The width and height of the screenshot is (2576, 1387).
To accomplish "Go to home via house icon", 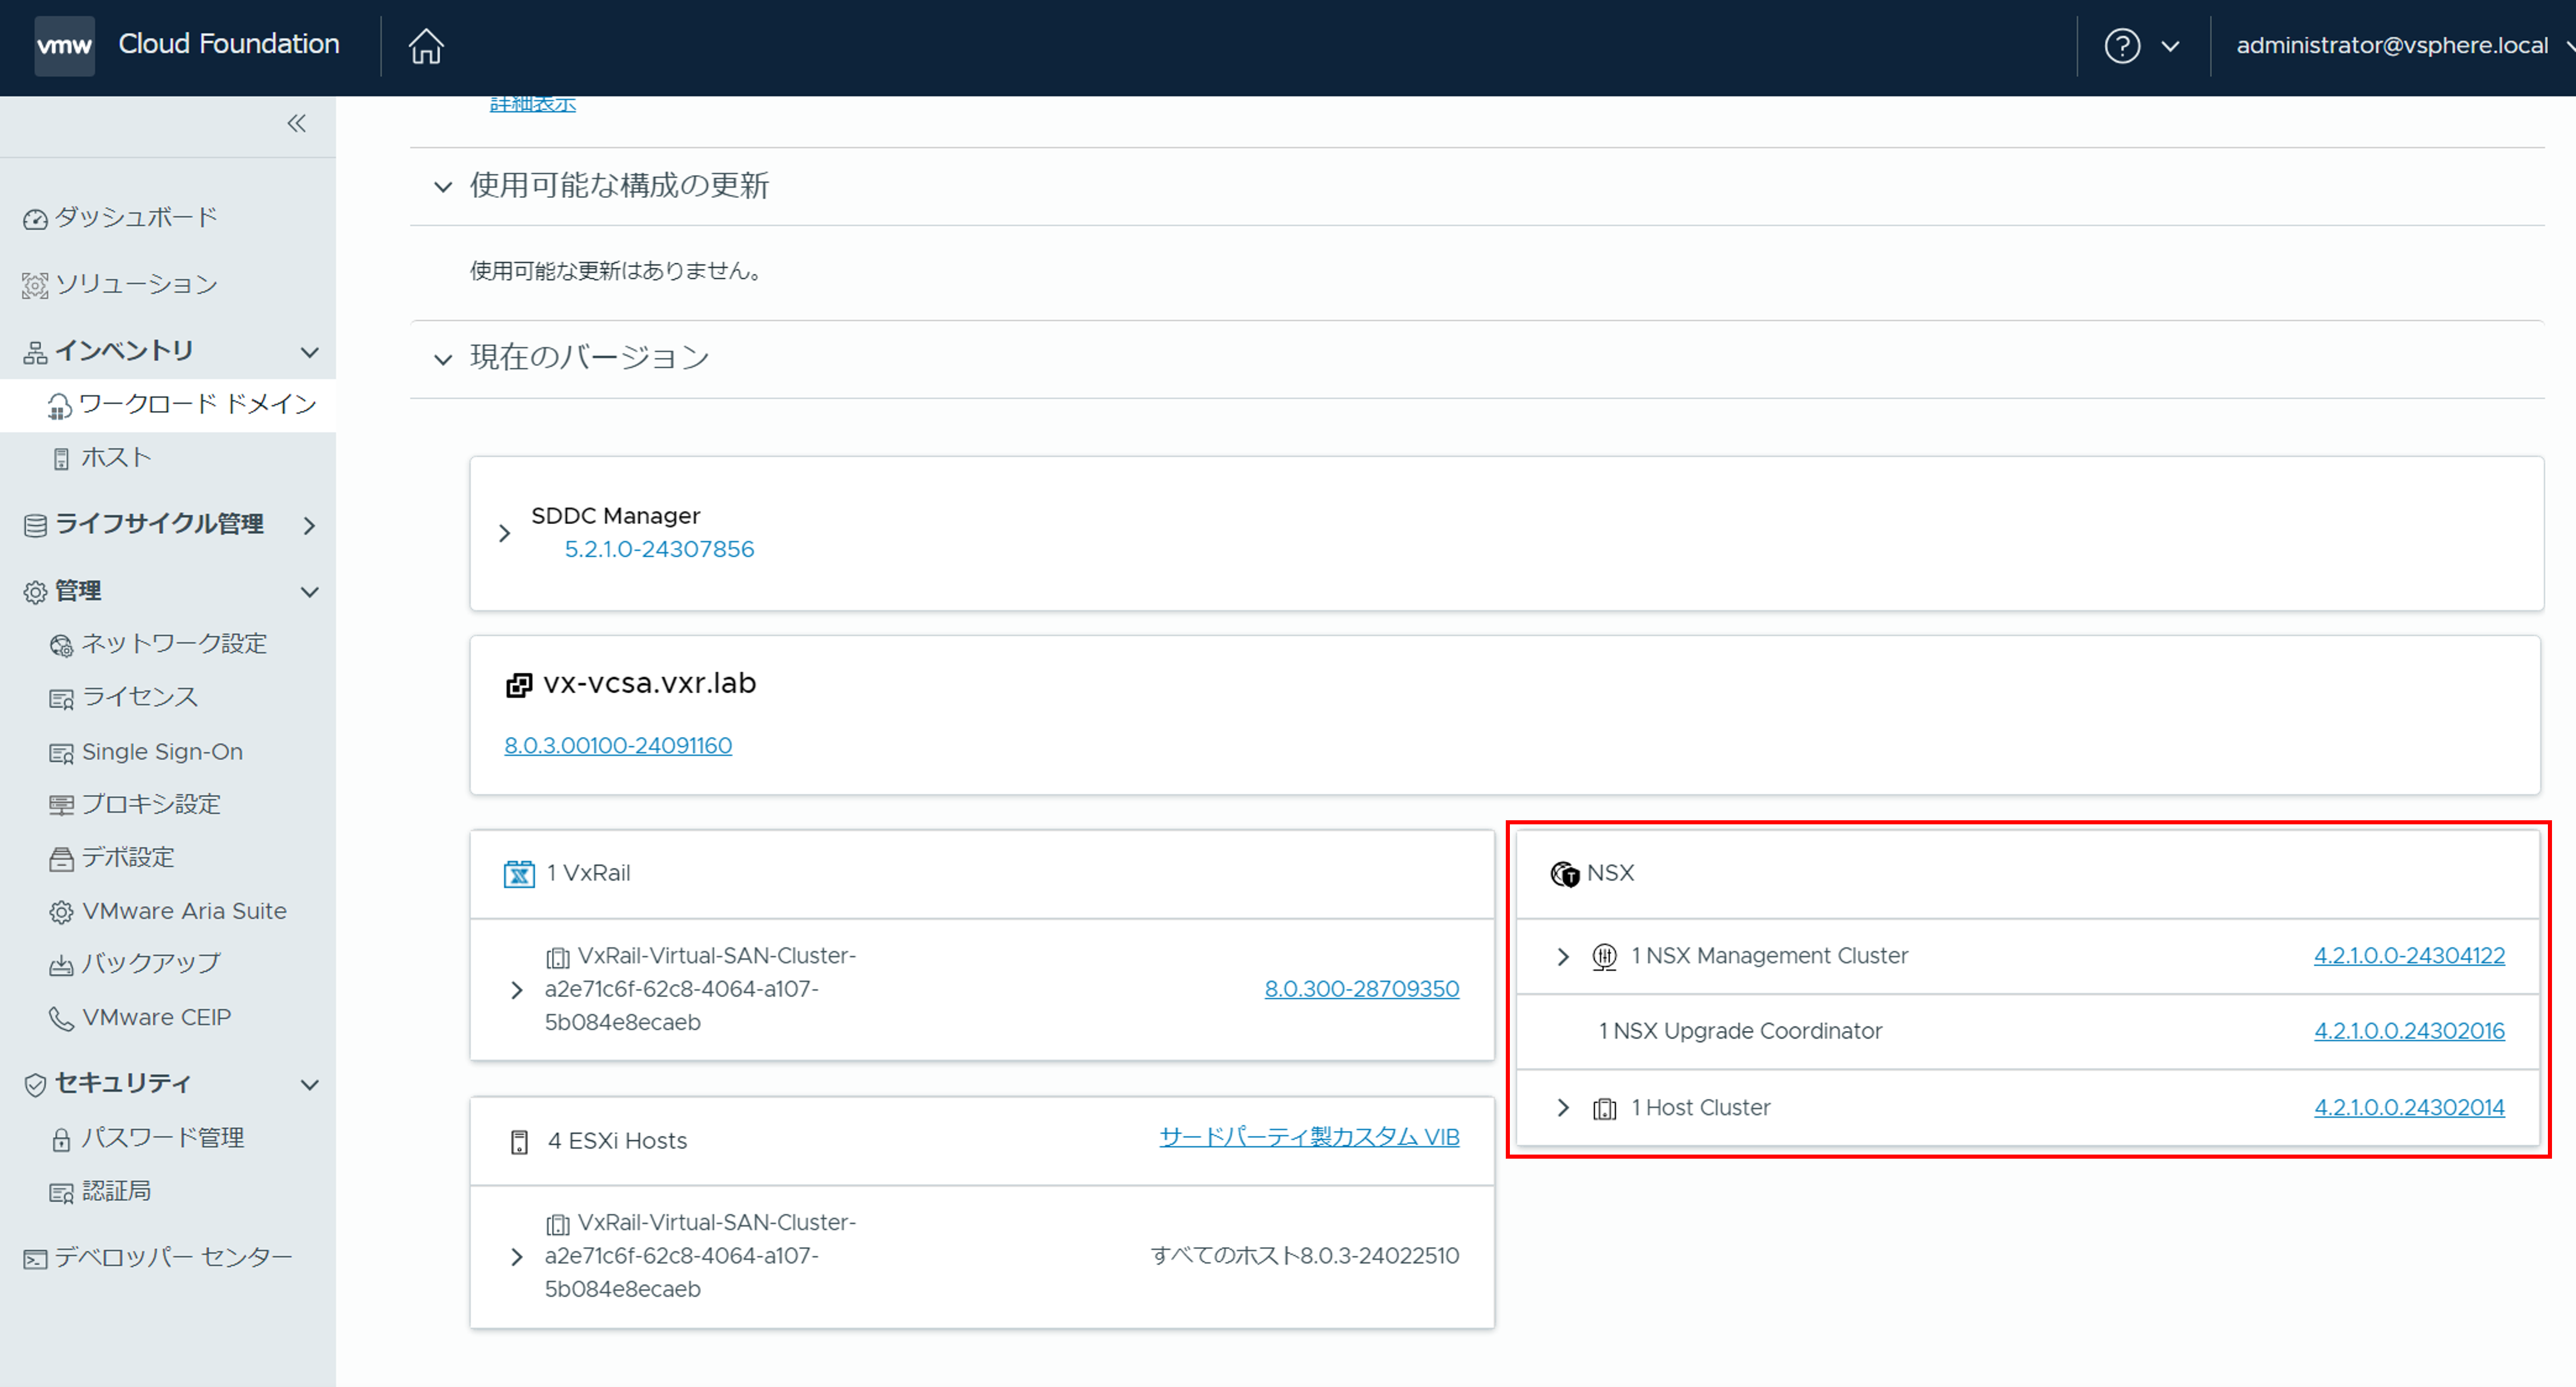I will pos(426,45).
